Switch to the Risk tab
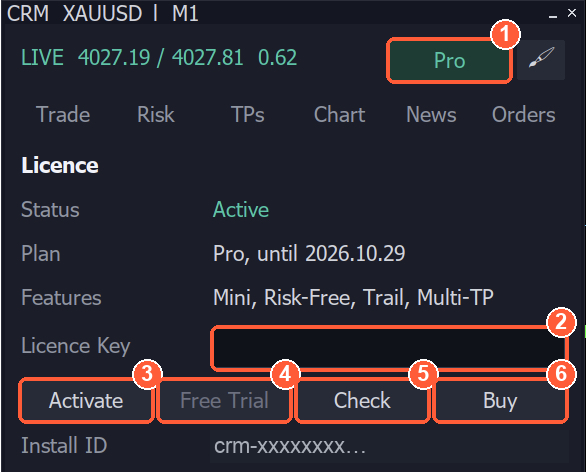Image resolution: width=586 pixels, height=472 pixels. [155, 114]
